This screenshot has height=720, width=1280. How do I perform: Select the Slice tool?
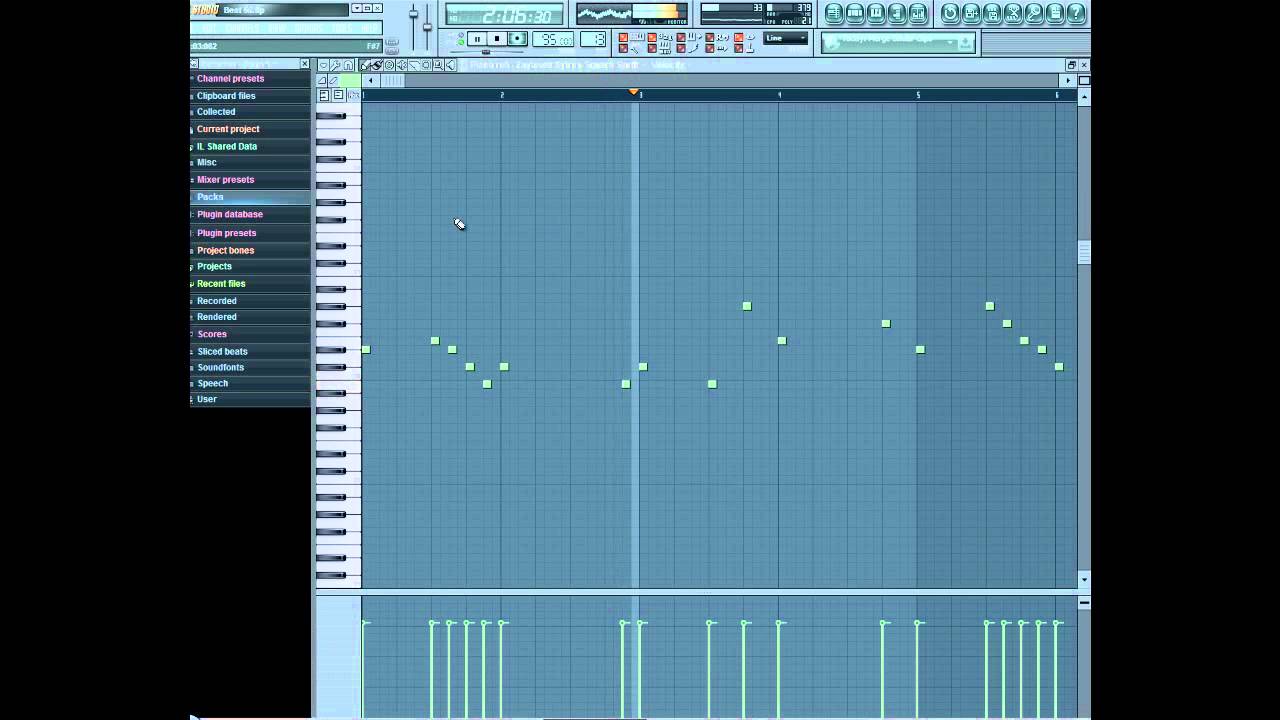pos(414,65)
